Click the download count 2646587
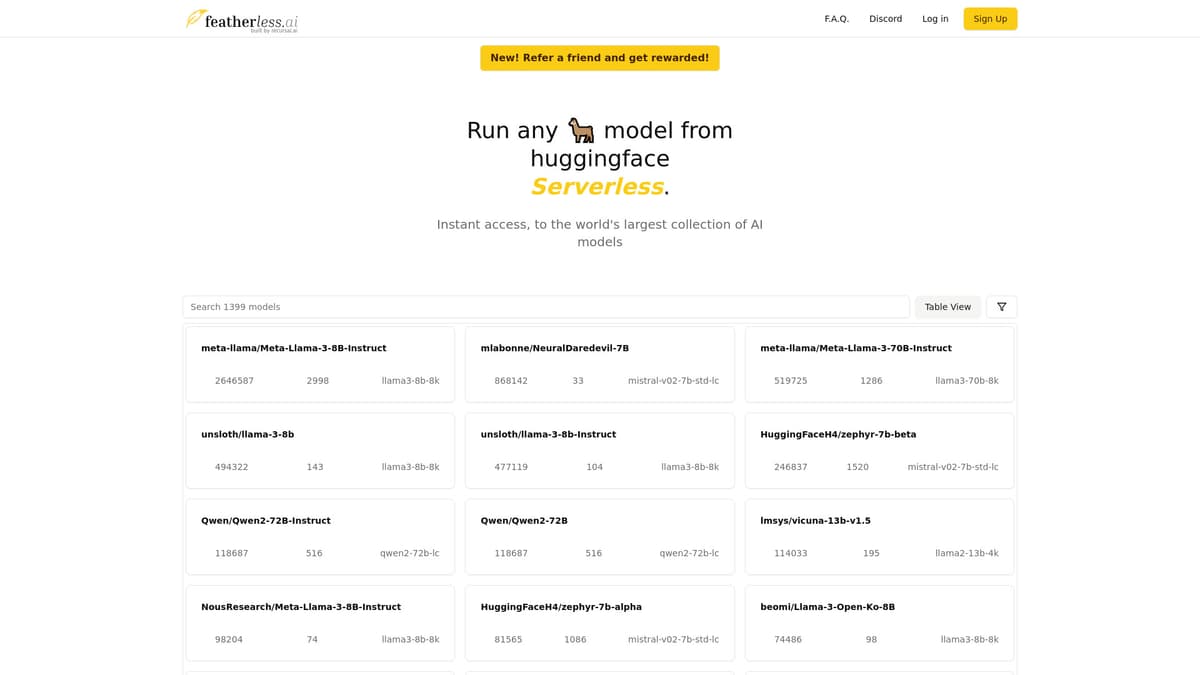Viewport: 1200px width, 675px height. tap(234, 381)
